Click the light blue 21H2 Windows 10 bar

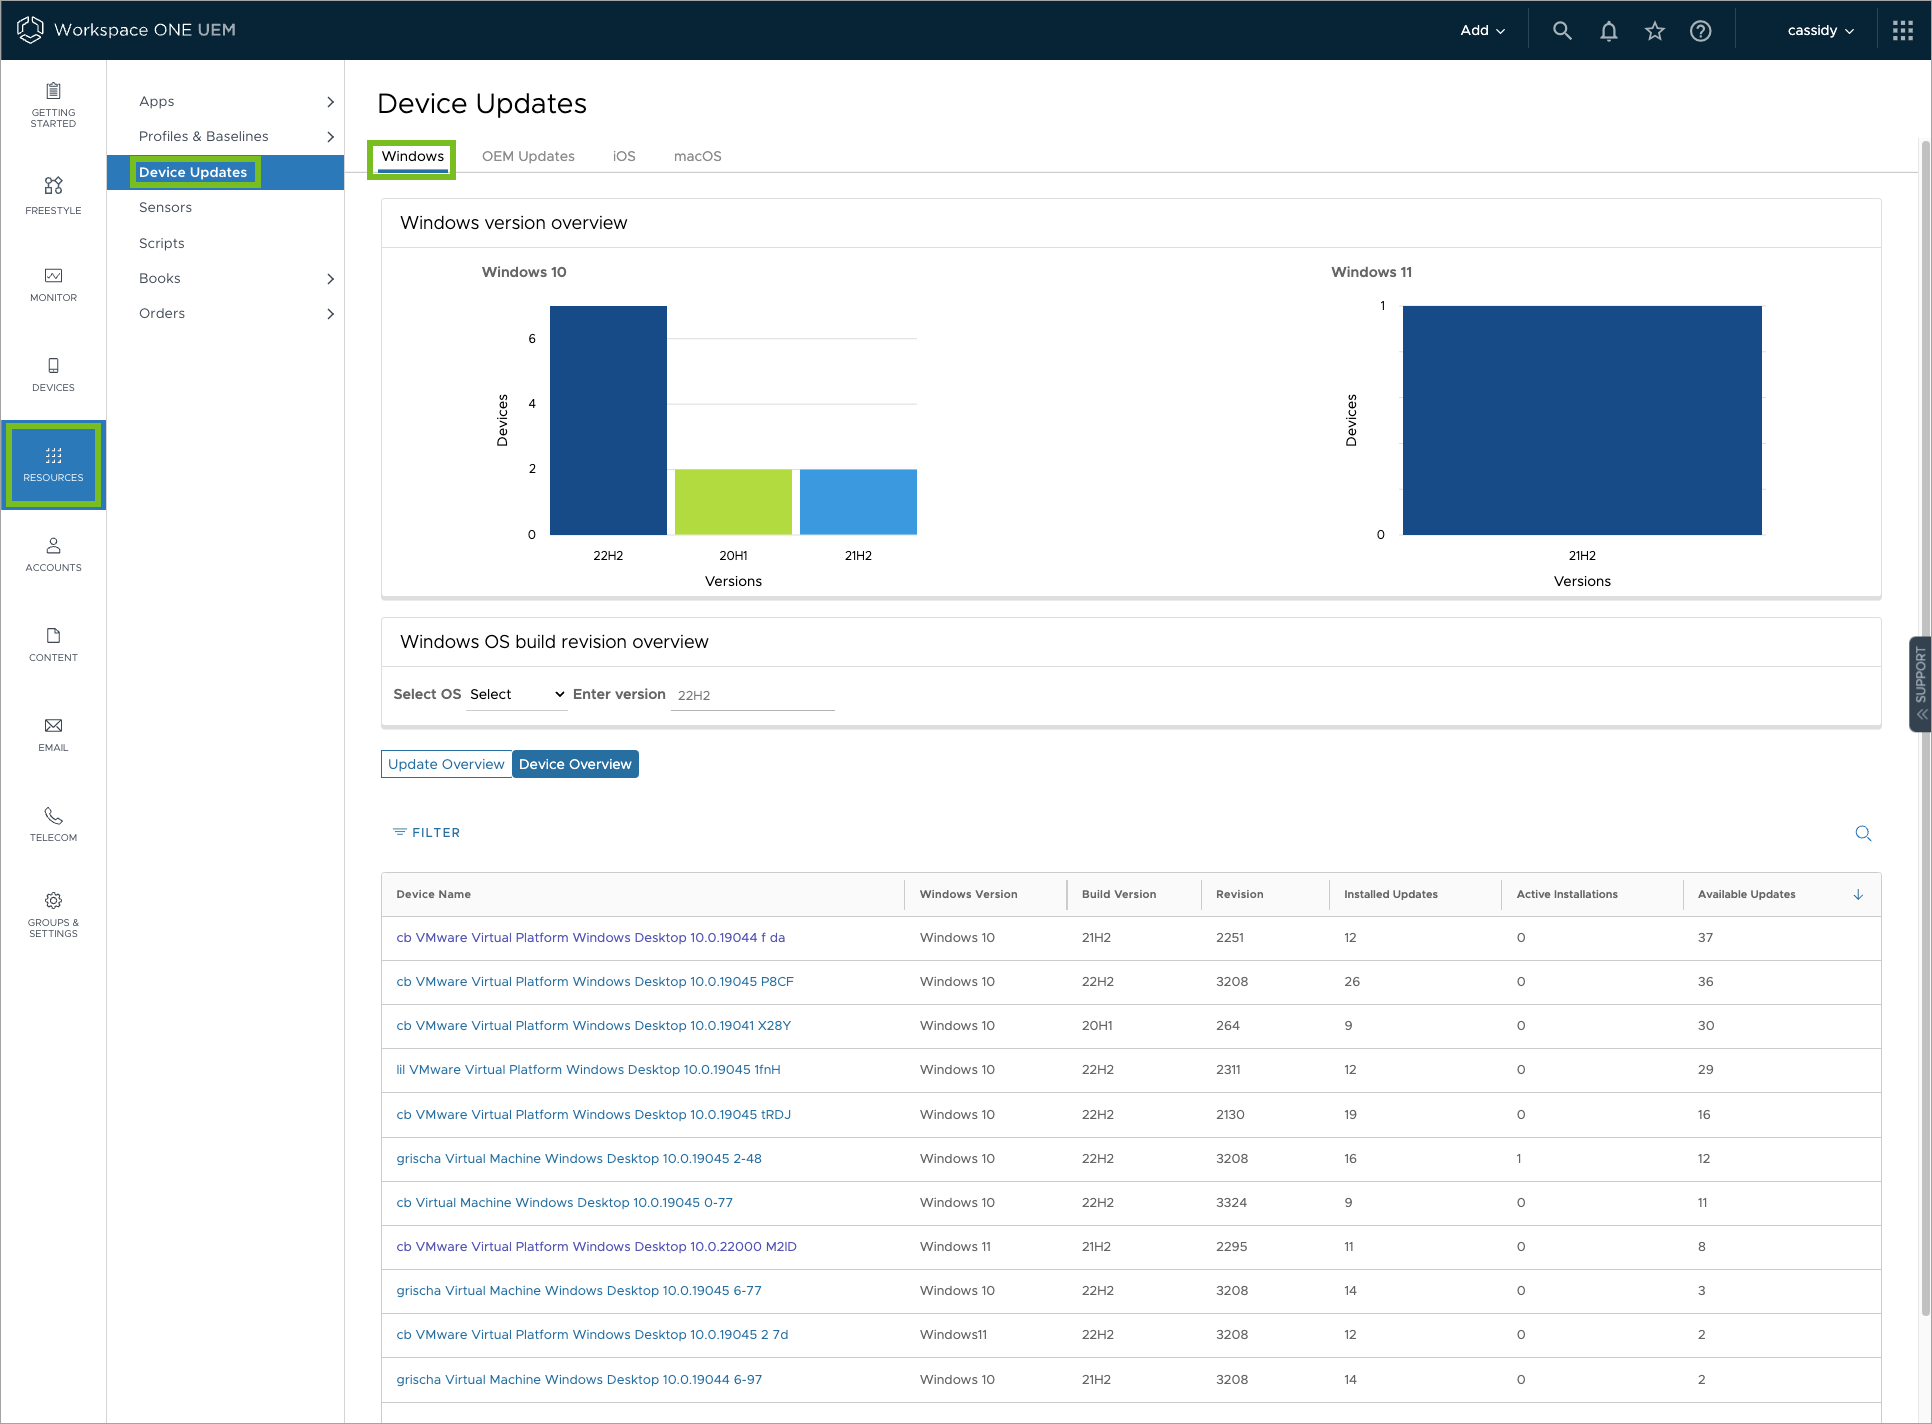858,502
